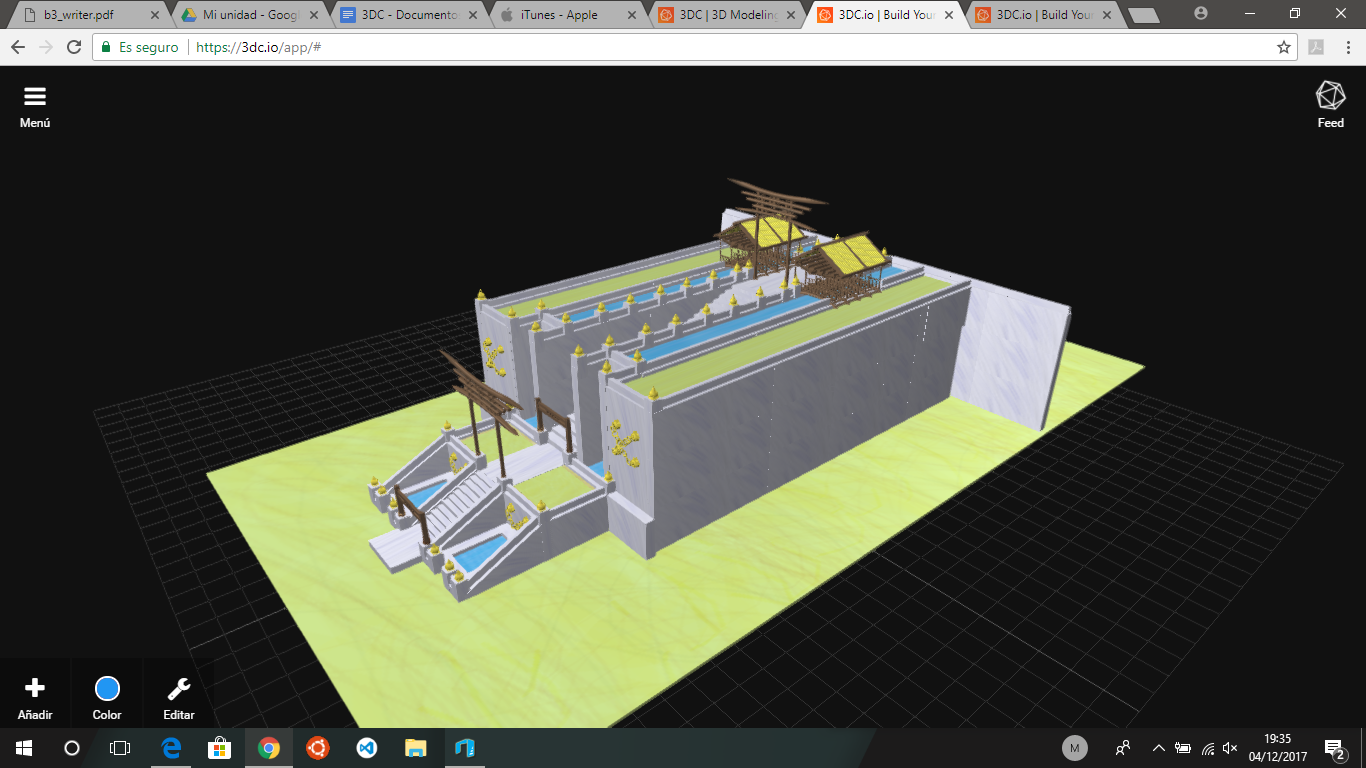Switch to the b3_writer.pdf tab

coord(85,15)
